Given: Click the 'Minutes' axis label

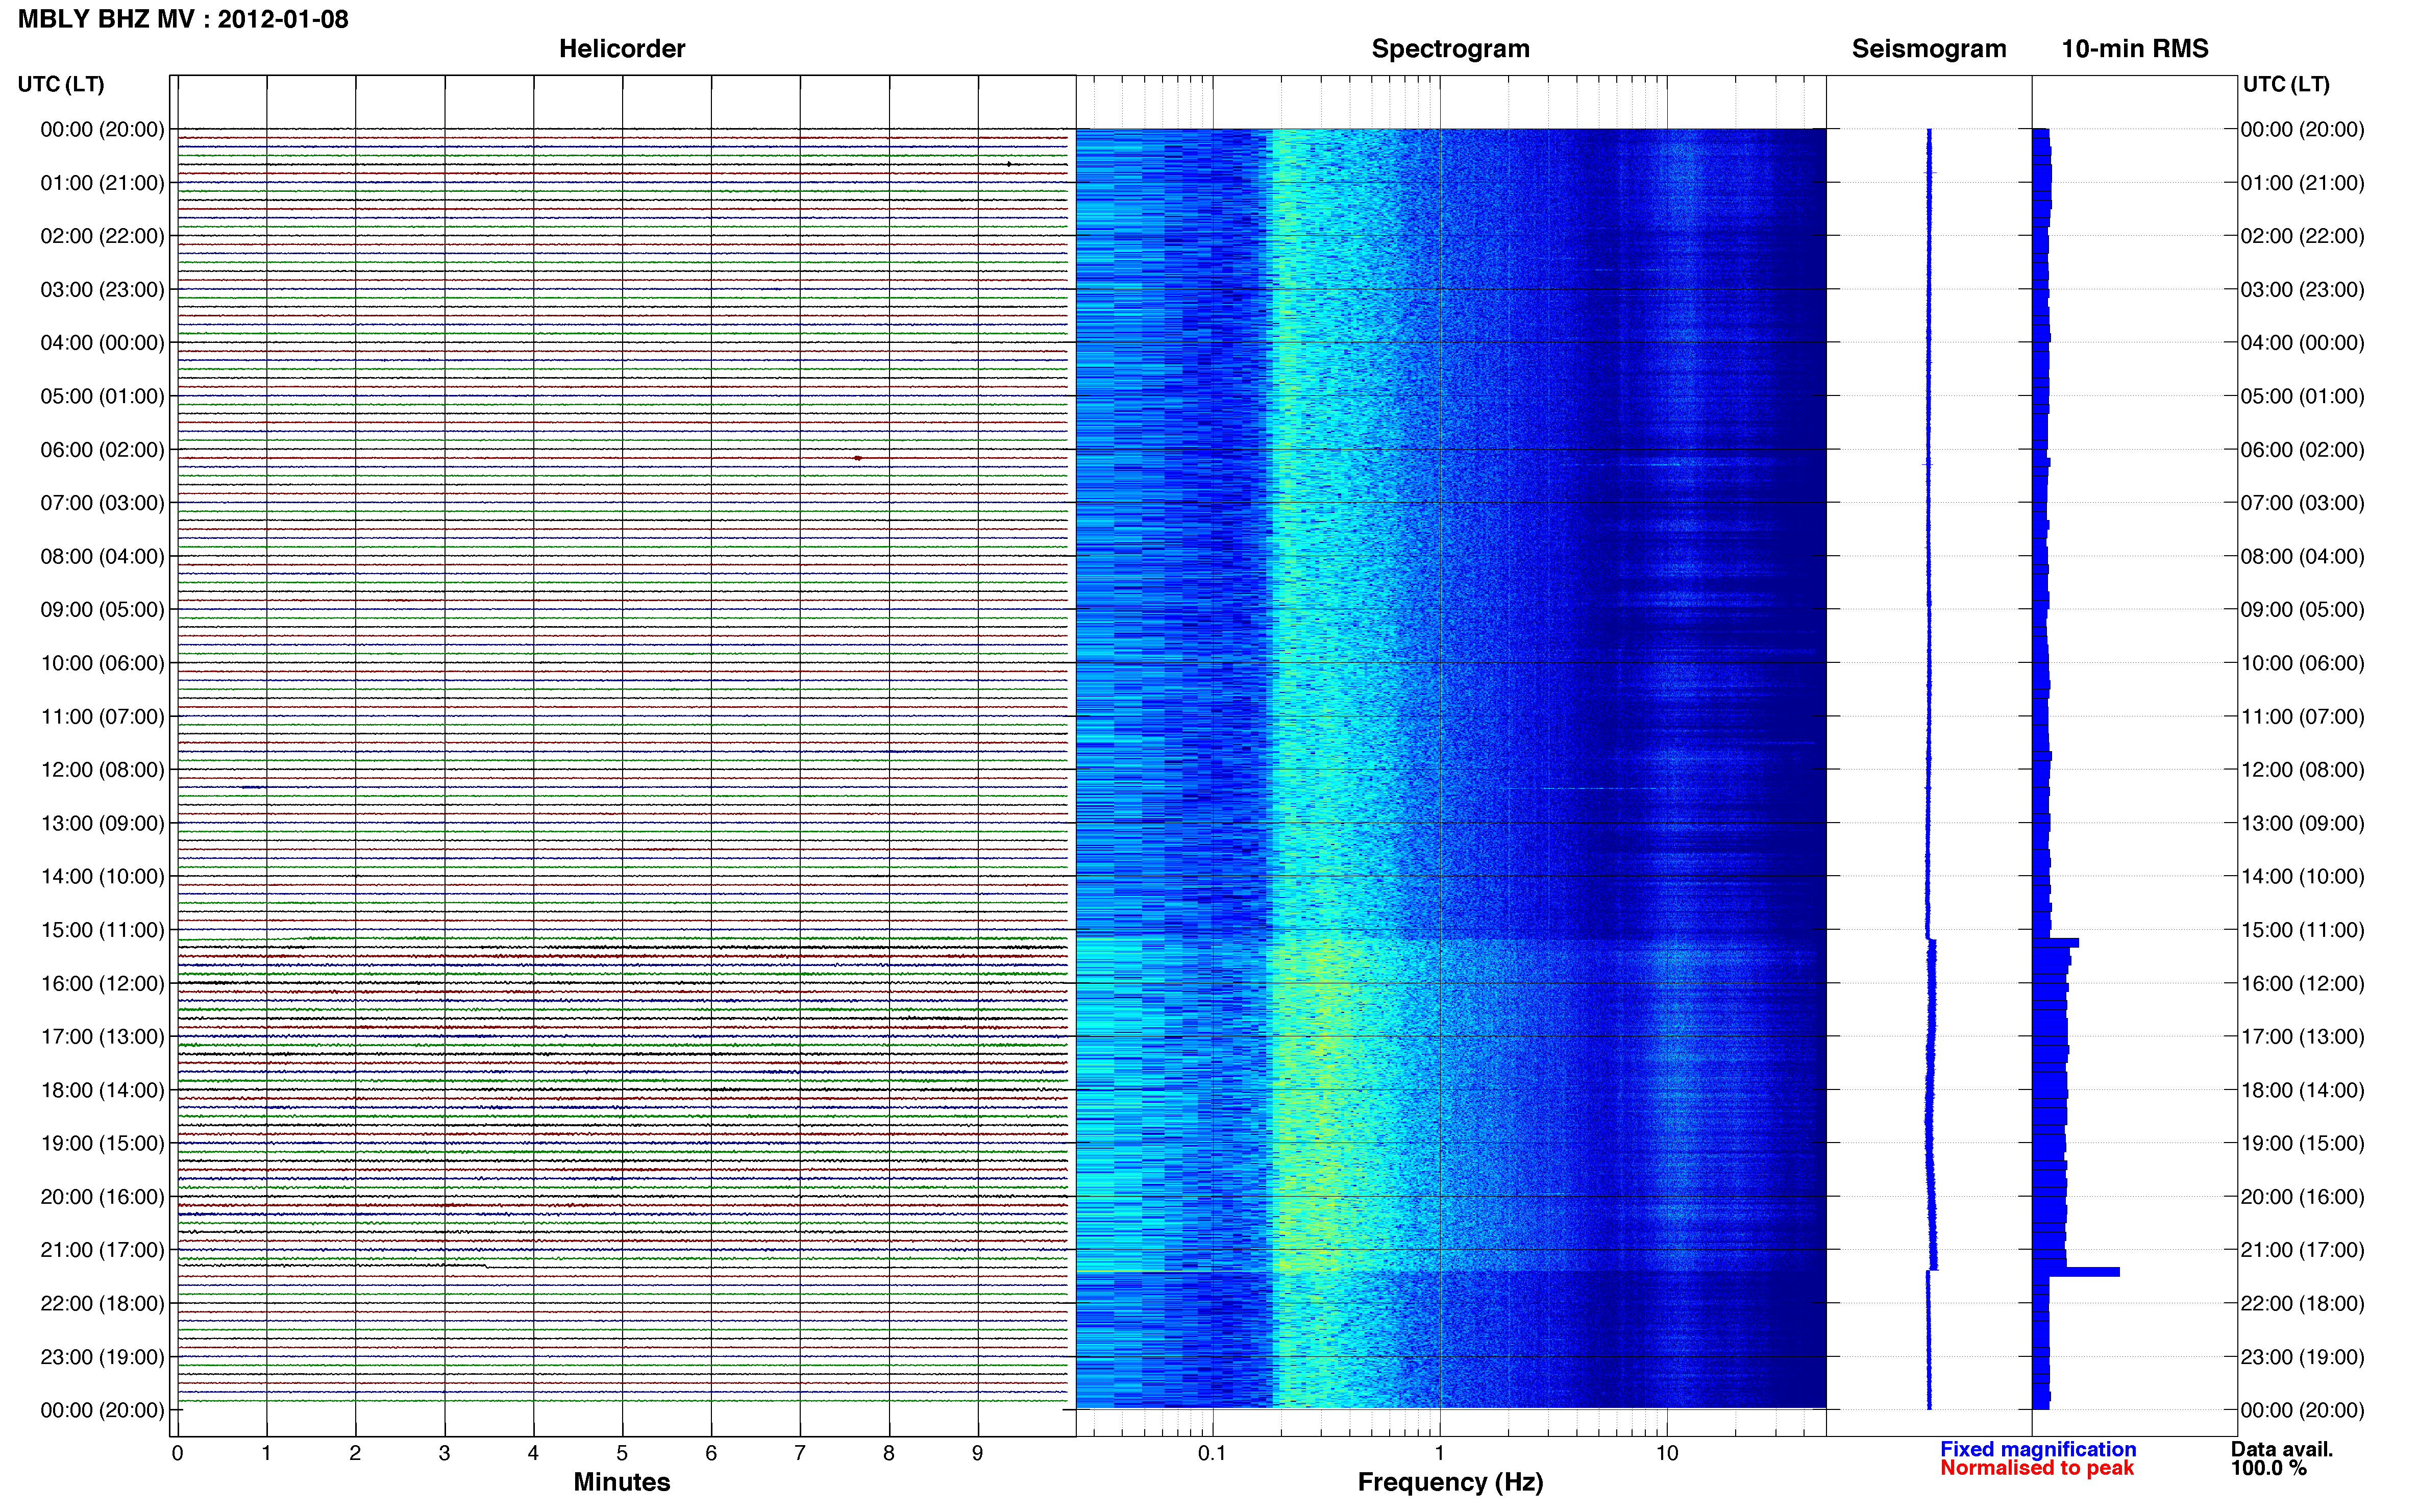Looking at the screenshot, I should point(622,1482).
